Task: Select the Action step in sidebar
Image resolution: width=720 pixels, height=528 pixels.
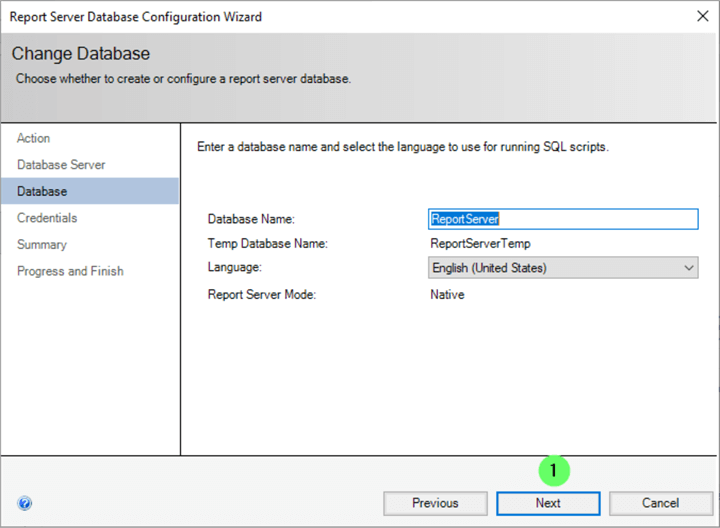Action: point(34,138)
